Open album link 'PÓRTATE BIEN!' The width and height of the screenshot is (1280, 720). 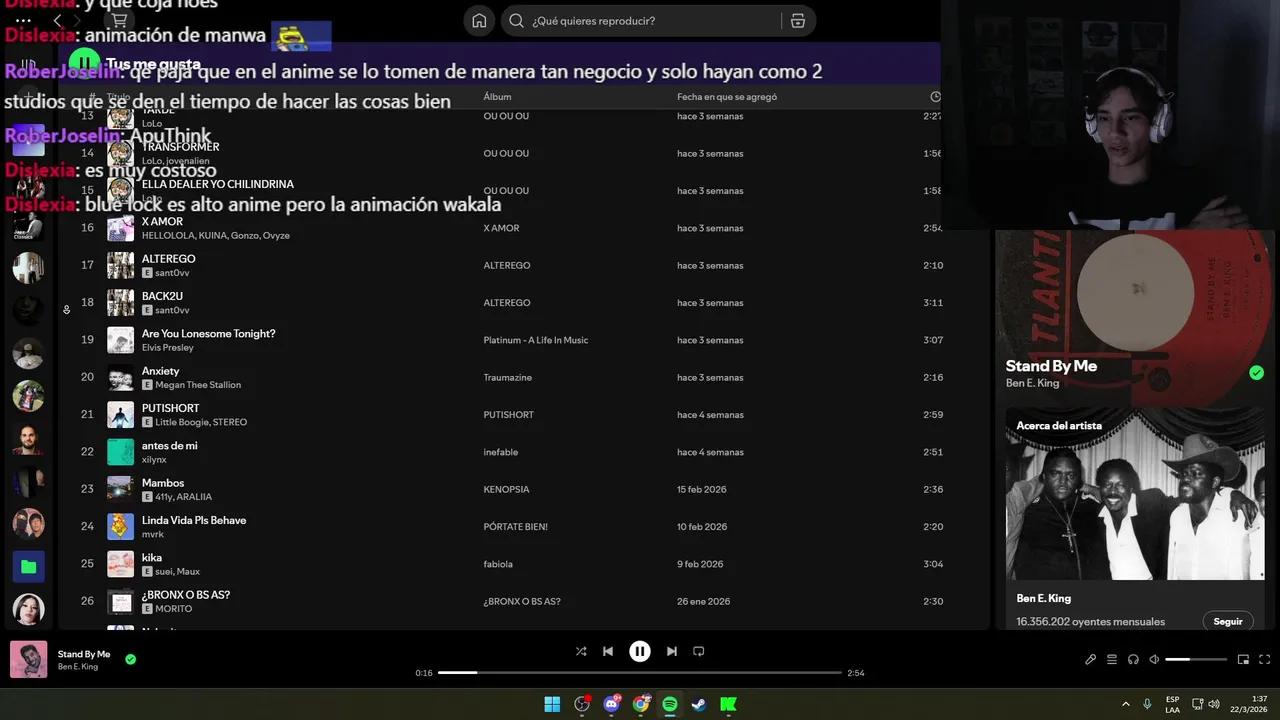[515, 527]
